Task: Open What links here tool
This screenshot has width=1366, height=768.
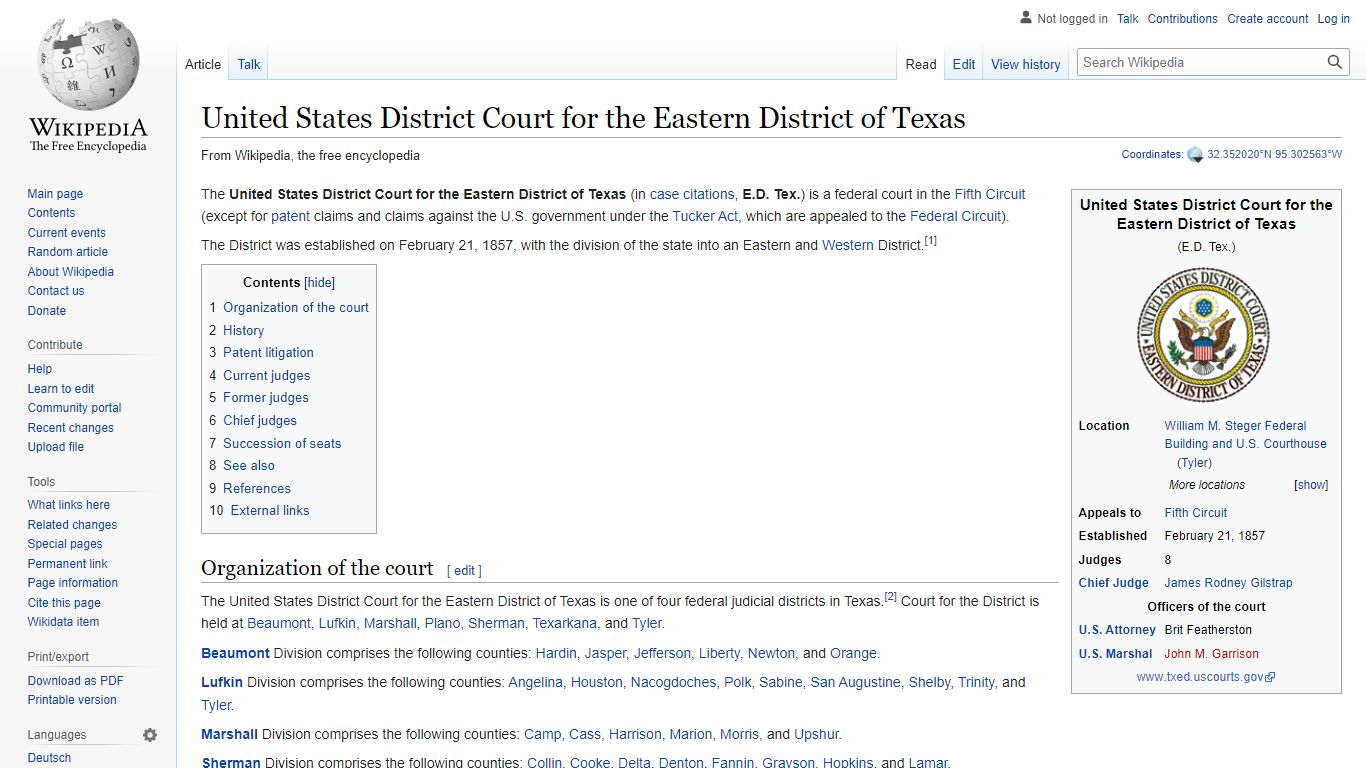Action: (68, 505)
